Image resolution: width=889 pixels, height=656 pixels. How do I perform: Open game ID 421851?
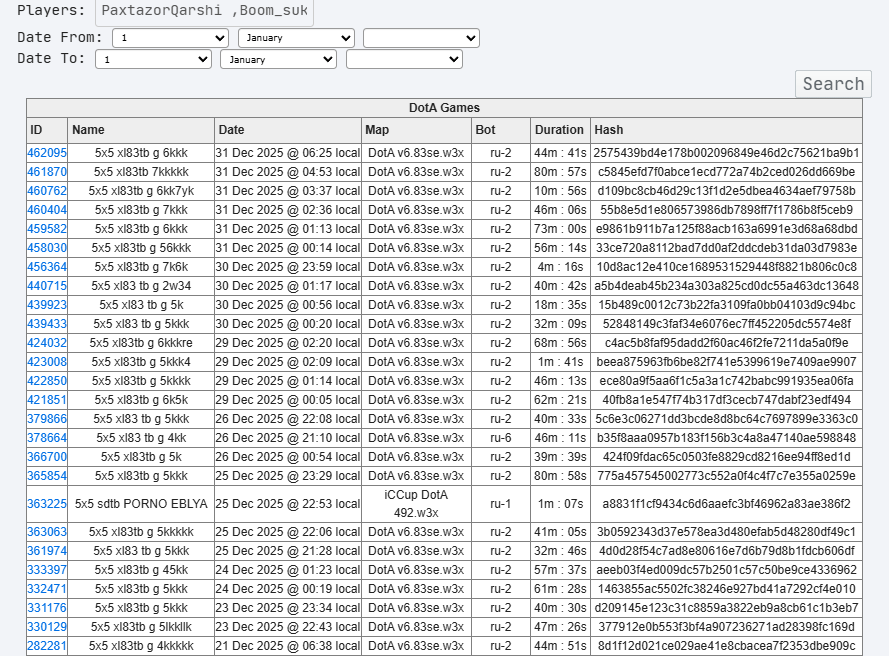[47, 400]
